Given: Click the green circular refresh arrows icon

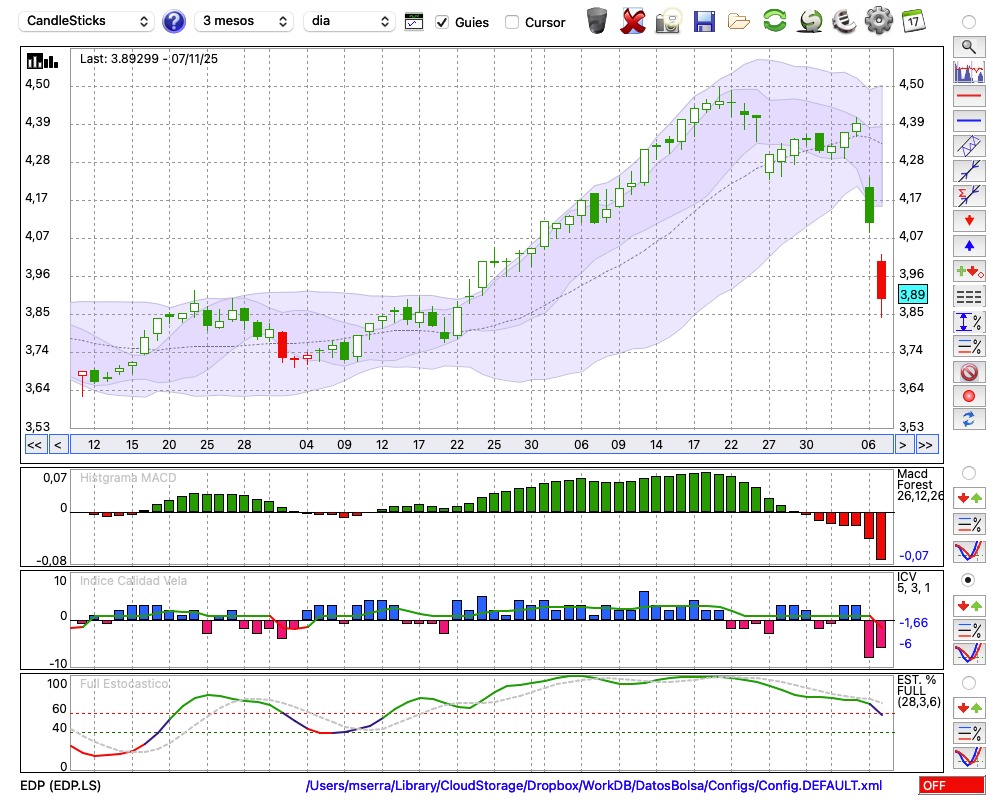Looking at the screenshot, I should [774, 20].
